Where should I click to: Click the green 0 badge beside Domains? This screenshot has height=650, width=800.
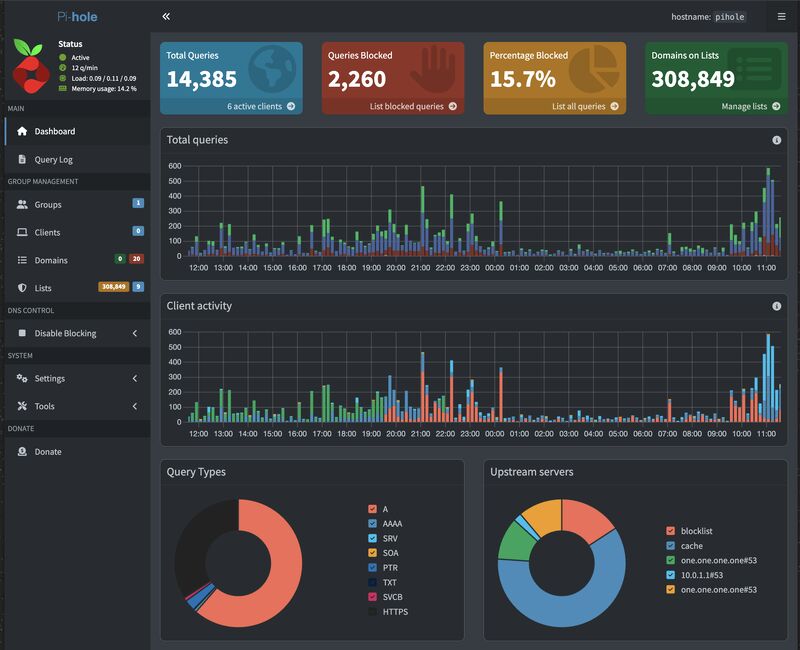click(x=120, y=259)
